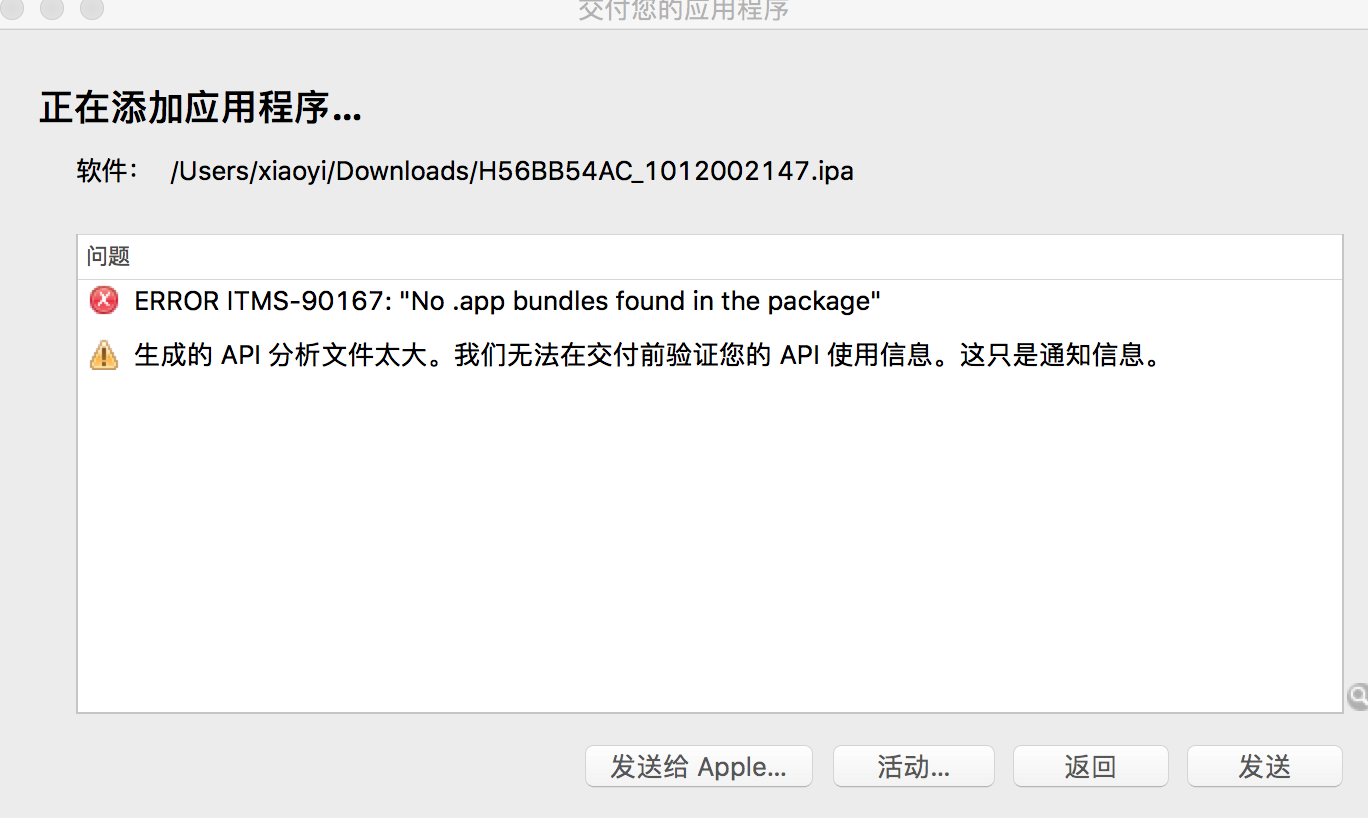Click the 这只是通知信息 sentence in the warning

[x=1062, y=355]
